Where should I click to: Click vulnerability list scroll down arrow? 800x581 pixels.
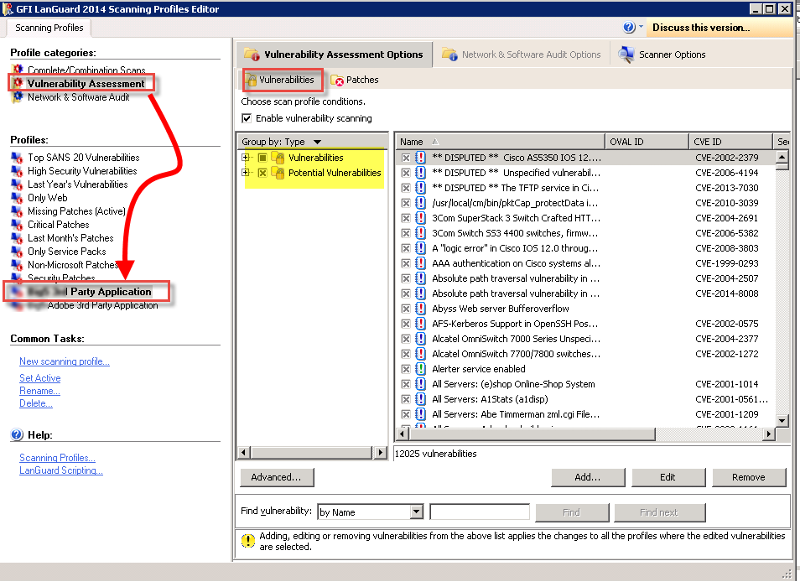782,421
